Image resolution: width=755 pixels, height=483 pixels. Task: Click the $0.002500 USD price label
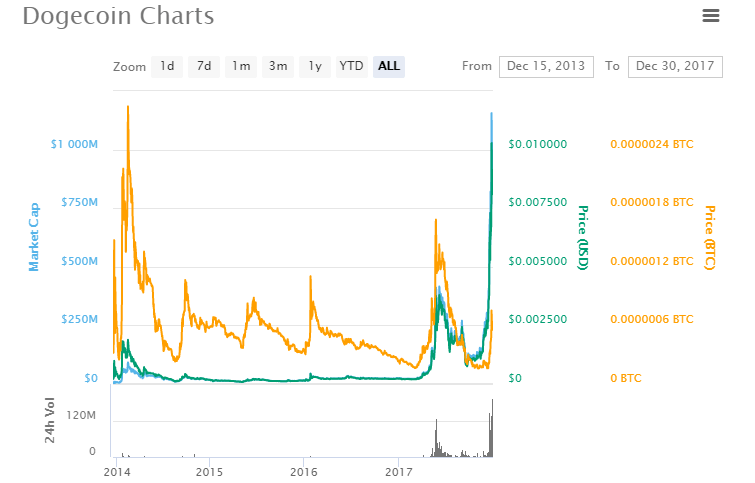(538, 319)
